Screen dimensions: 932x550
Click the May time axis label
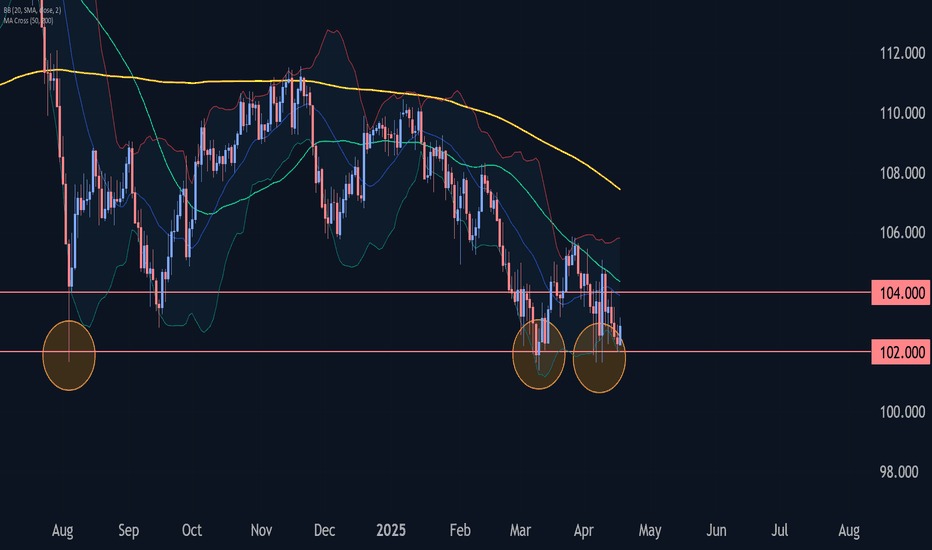pos(650,530)
